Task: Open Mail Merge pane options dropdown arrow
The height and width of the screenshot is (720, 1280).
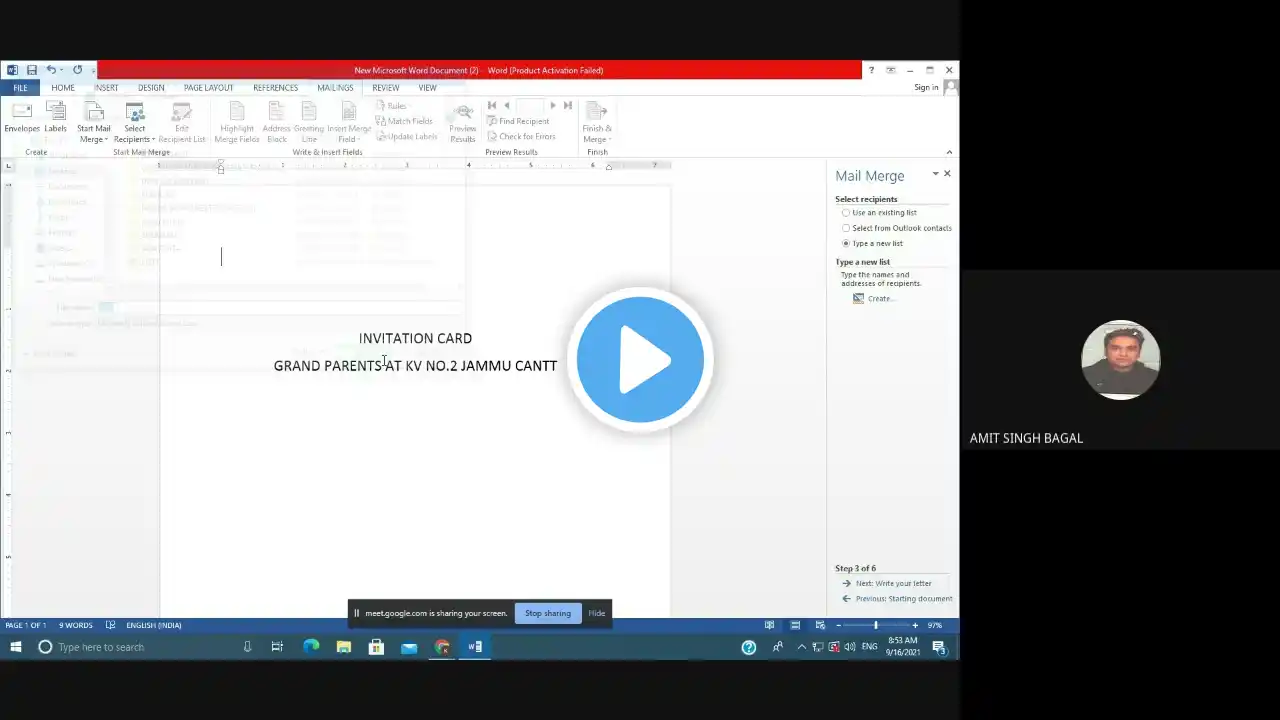Action: (x=935, y=174)
